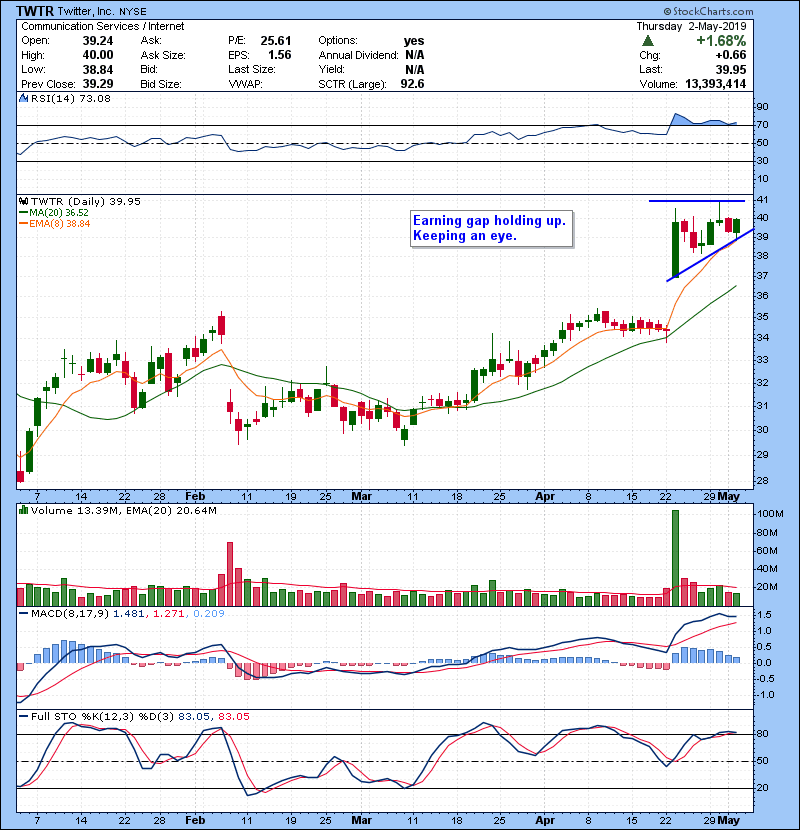Click the High value 40.00
The height and width of the screenshot is (830, 800).
[97, 55]
